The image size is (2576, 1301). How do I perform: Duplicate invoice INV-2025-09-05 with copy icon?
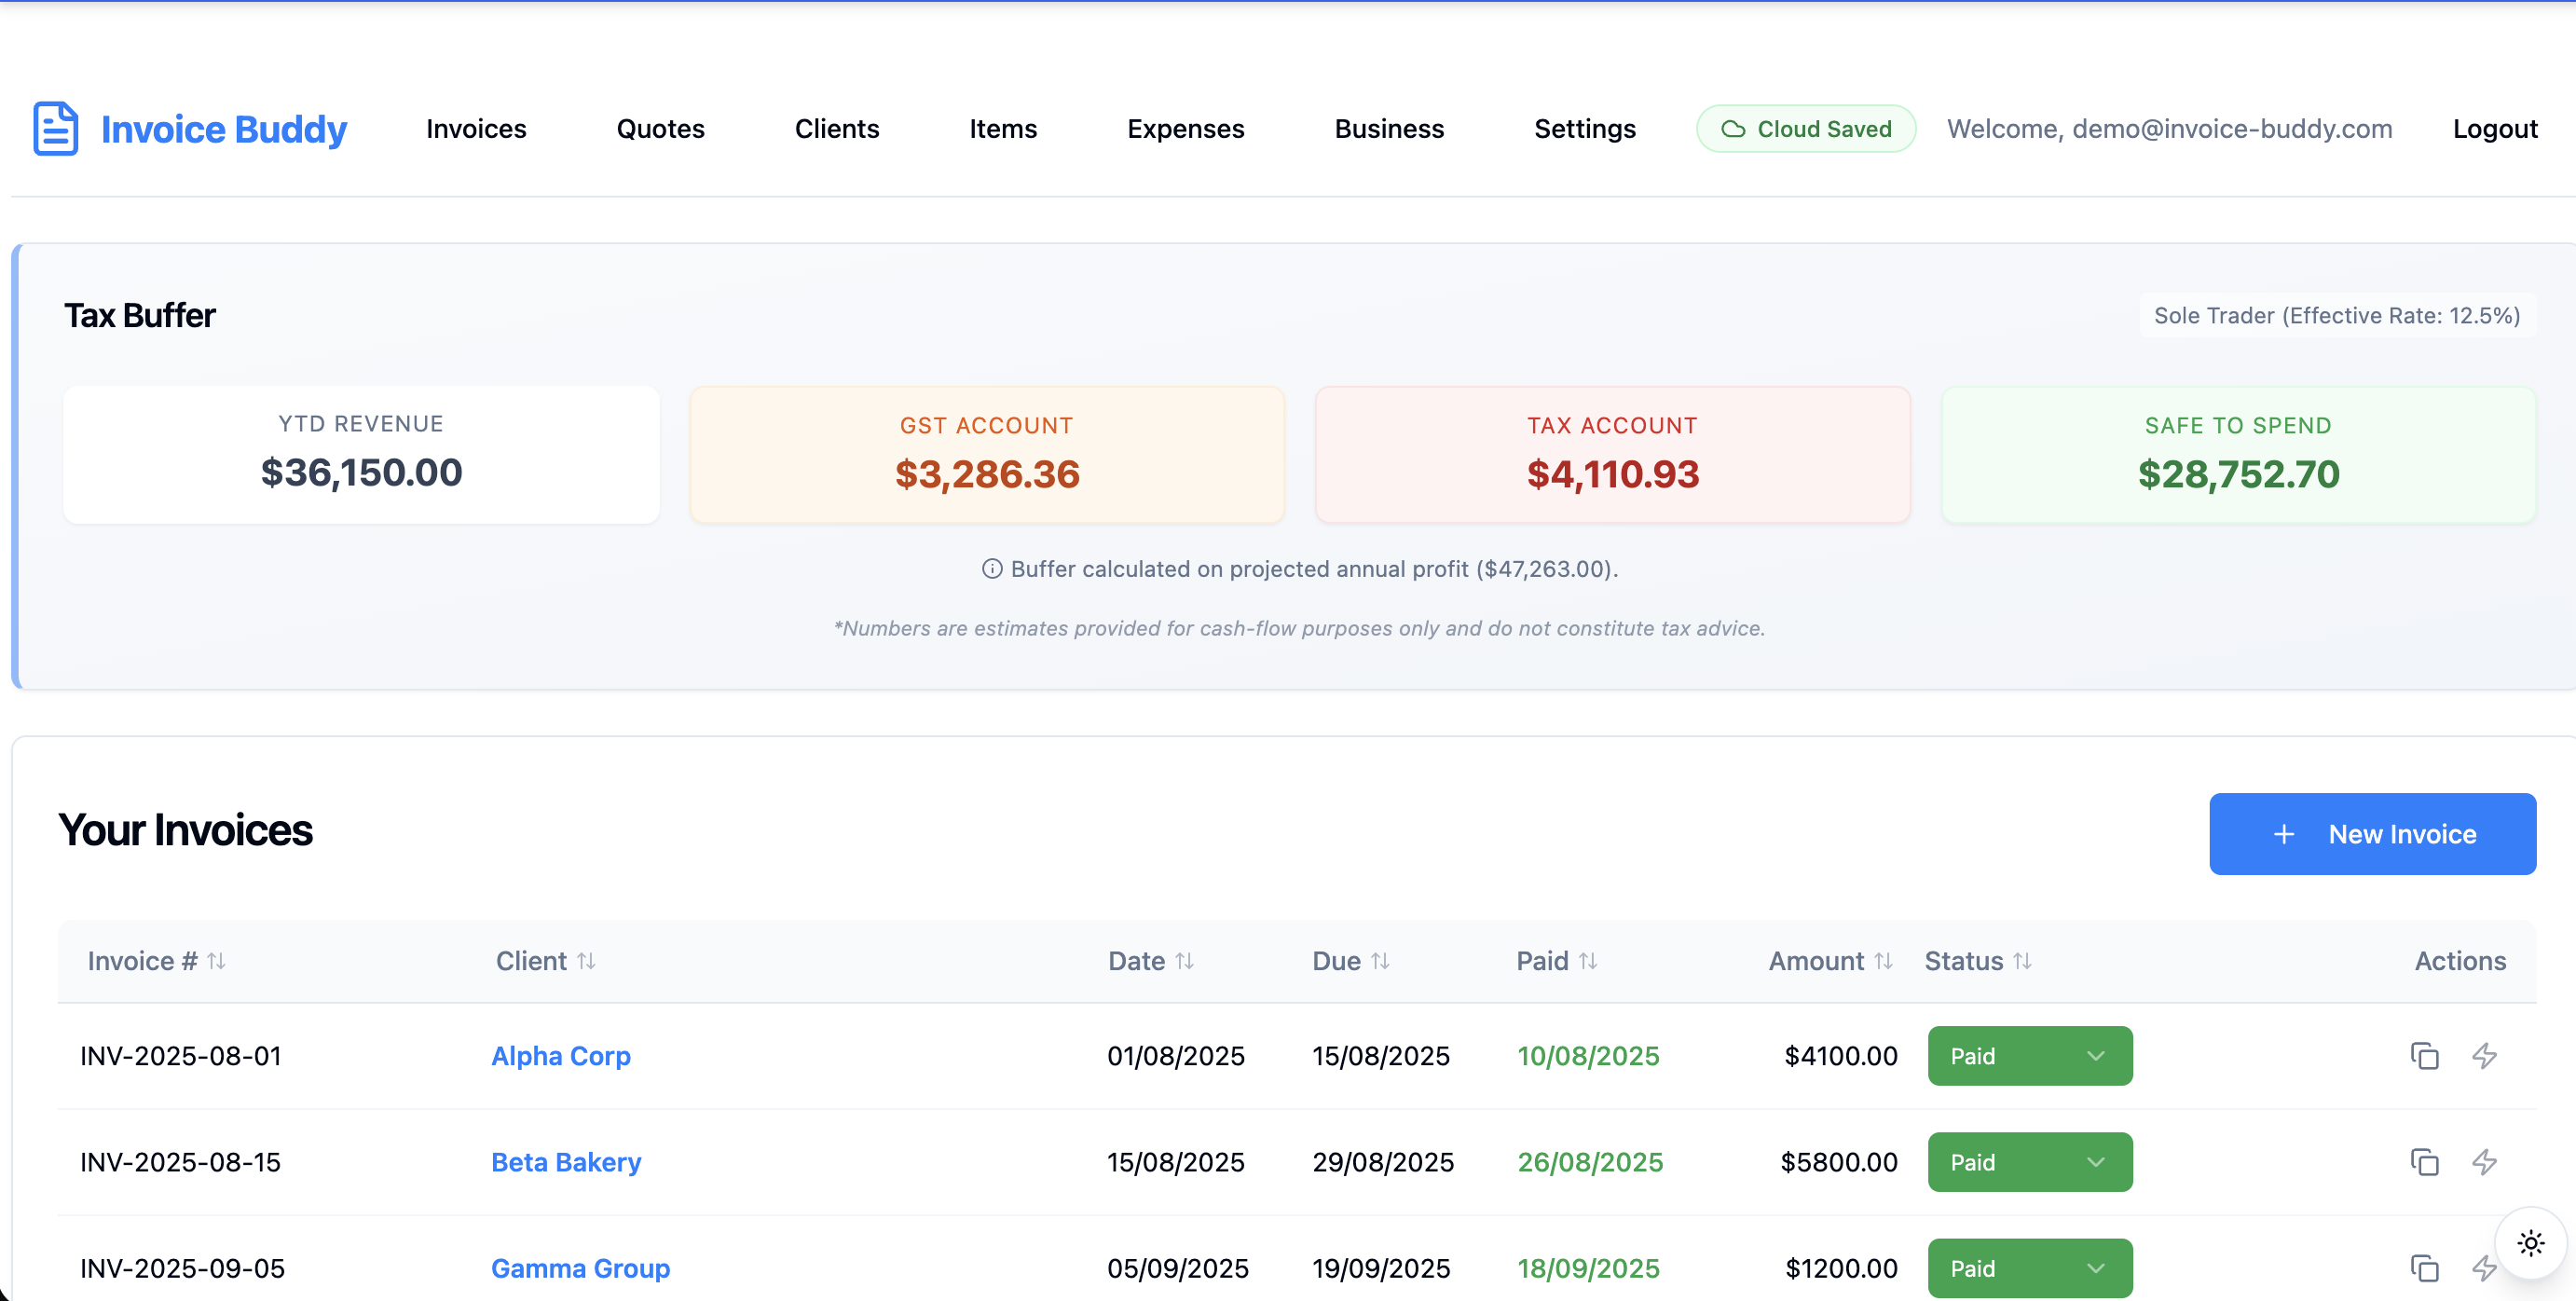click(x=2424, y=1268)
